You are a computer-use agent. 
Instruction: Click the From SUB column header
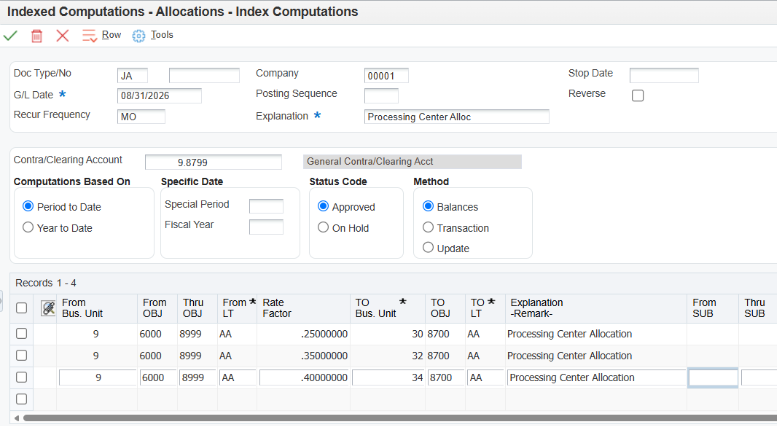tap(713, 308)
